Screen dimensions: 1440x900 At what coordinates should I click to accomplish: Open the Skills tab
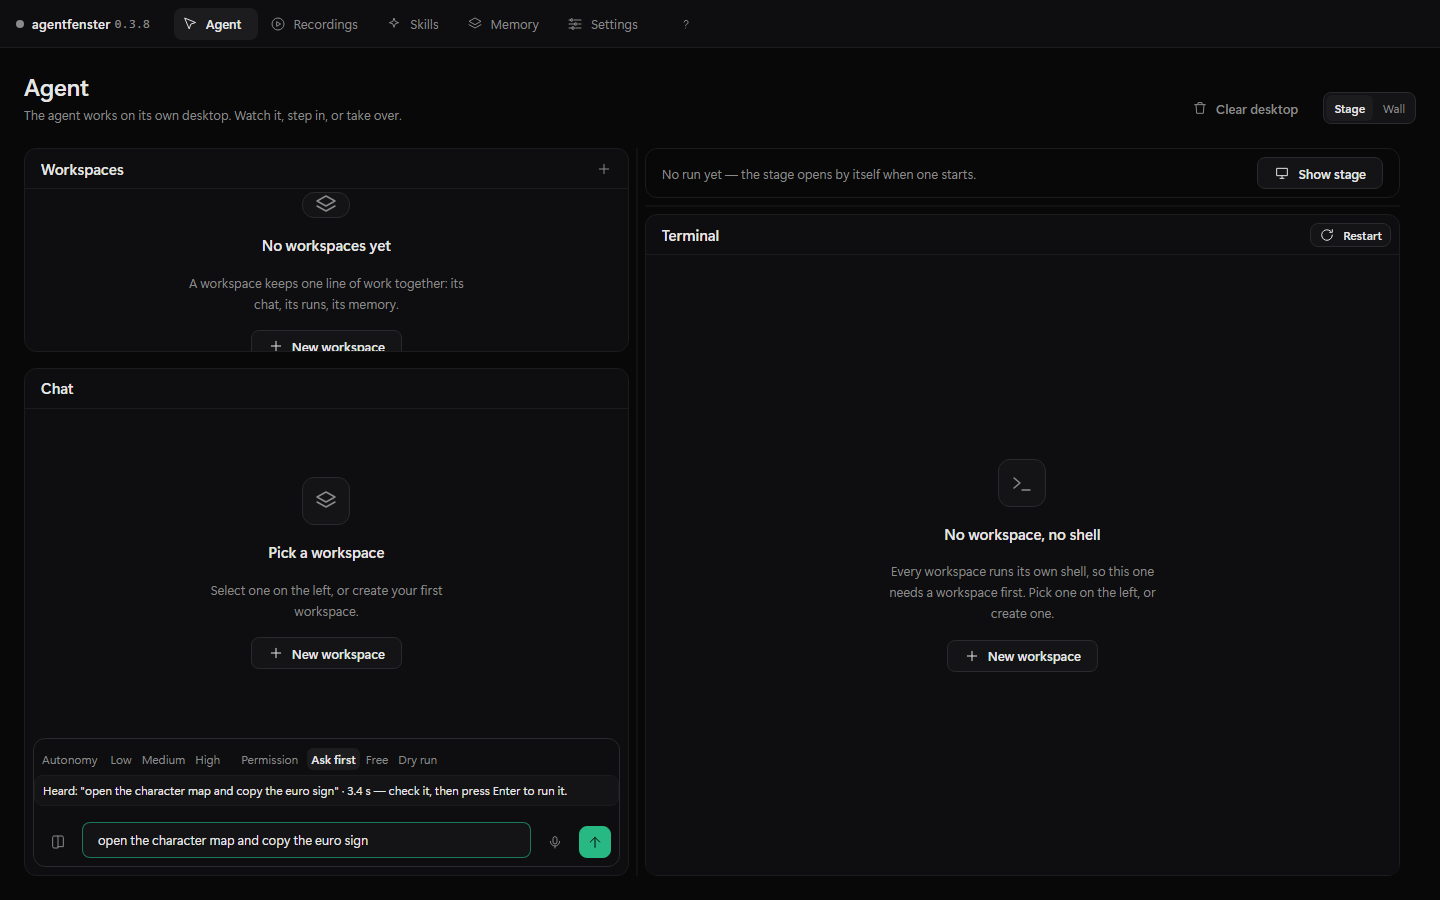pyautogui.click(x=414, y=24)
